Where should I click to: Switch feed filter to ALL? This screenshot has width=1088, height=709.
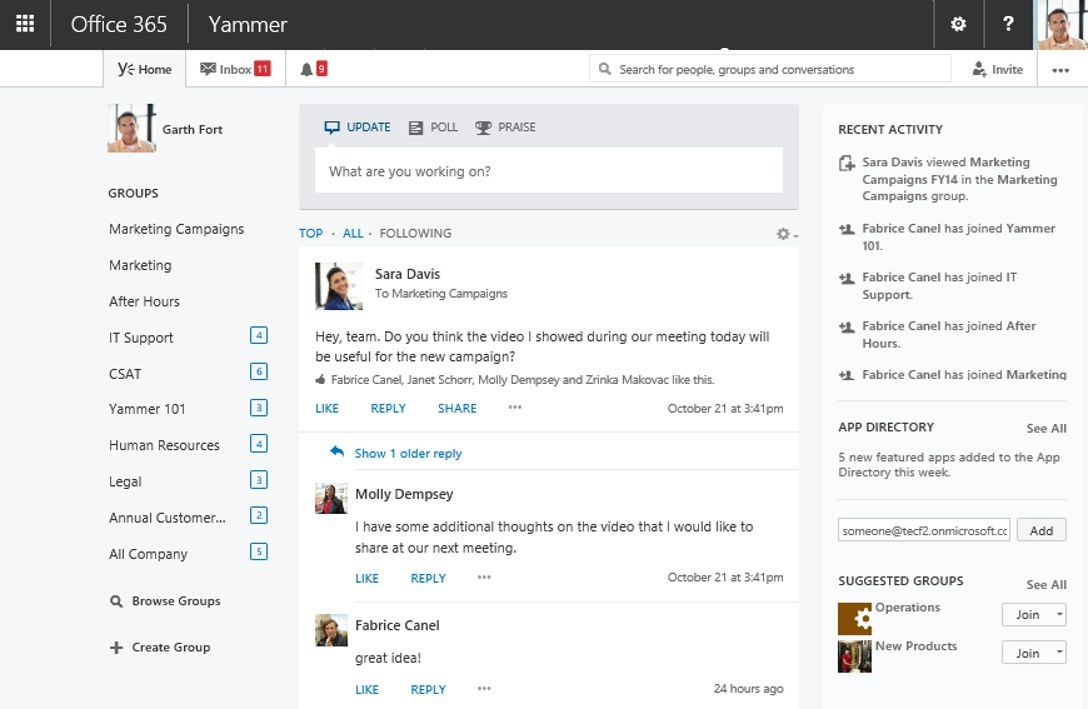tap(353, 232)
